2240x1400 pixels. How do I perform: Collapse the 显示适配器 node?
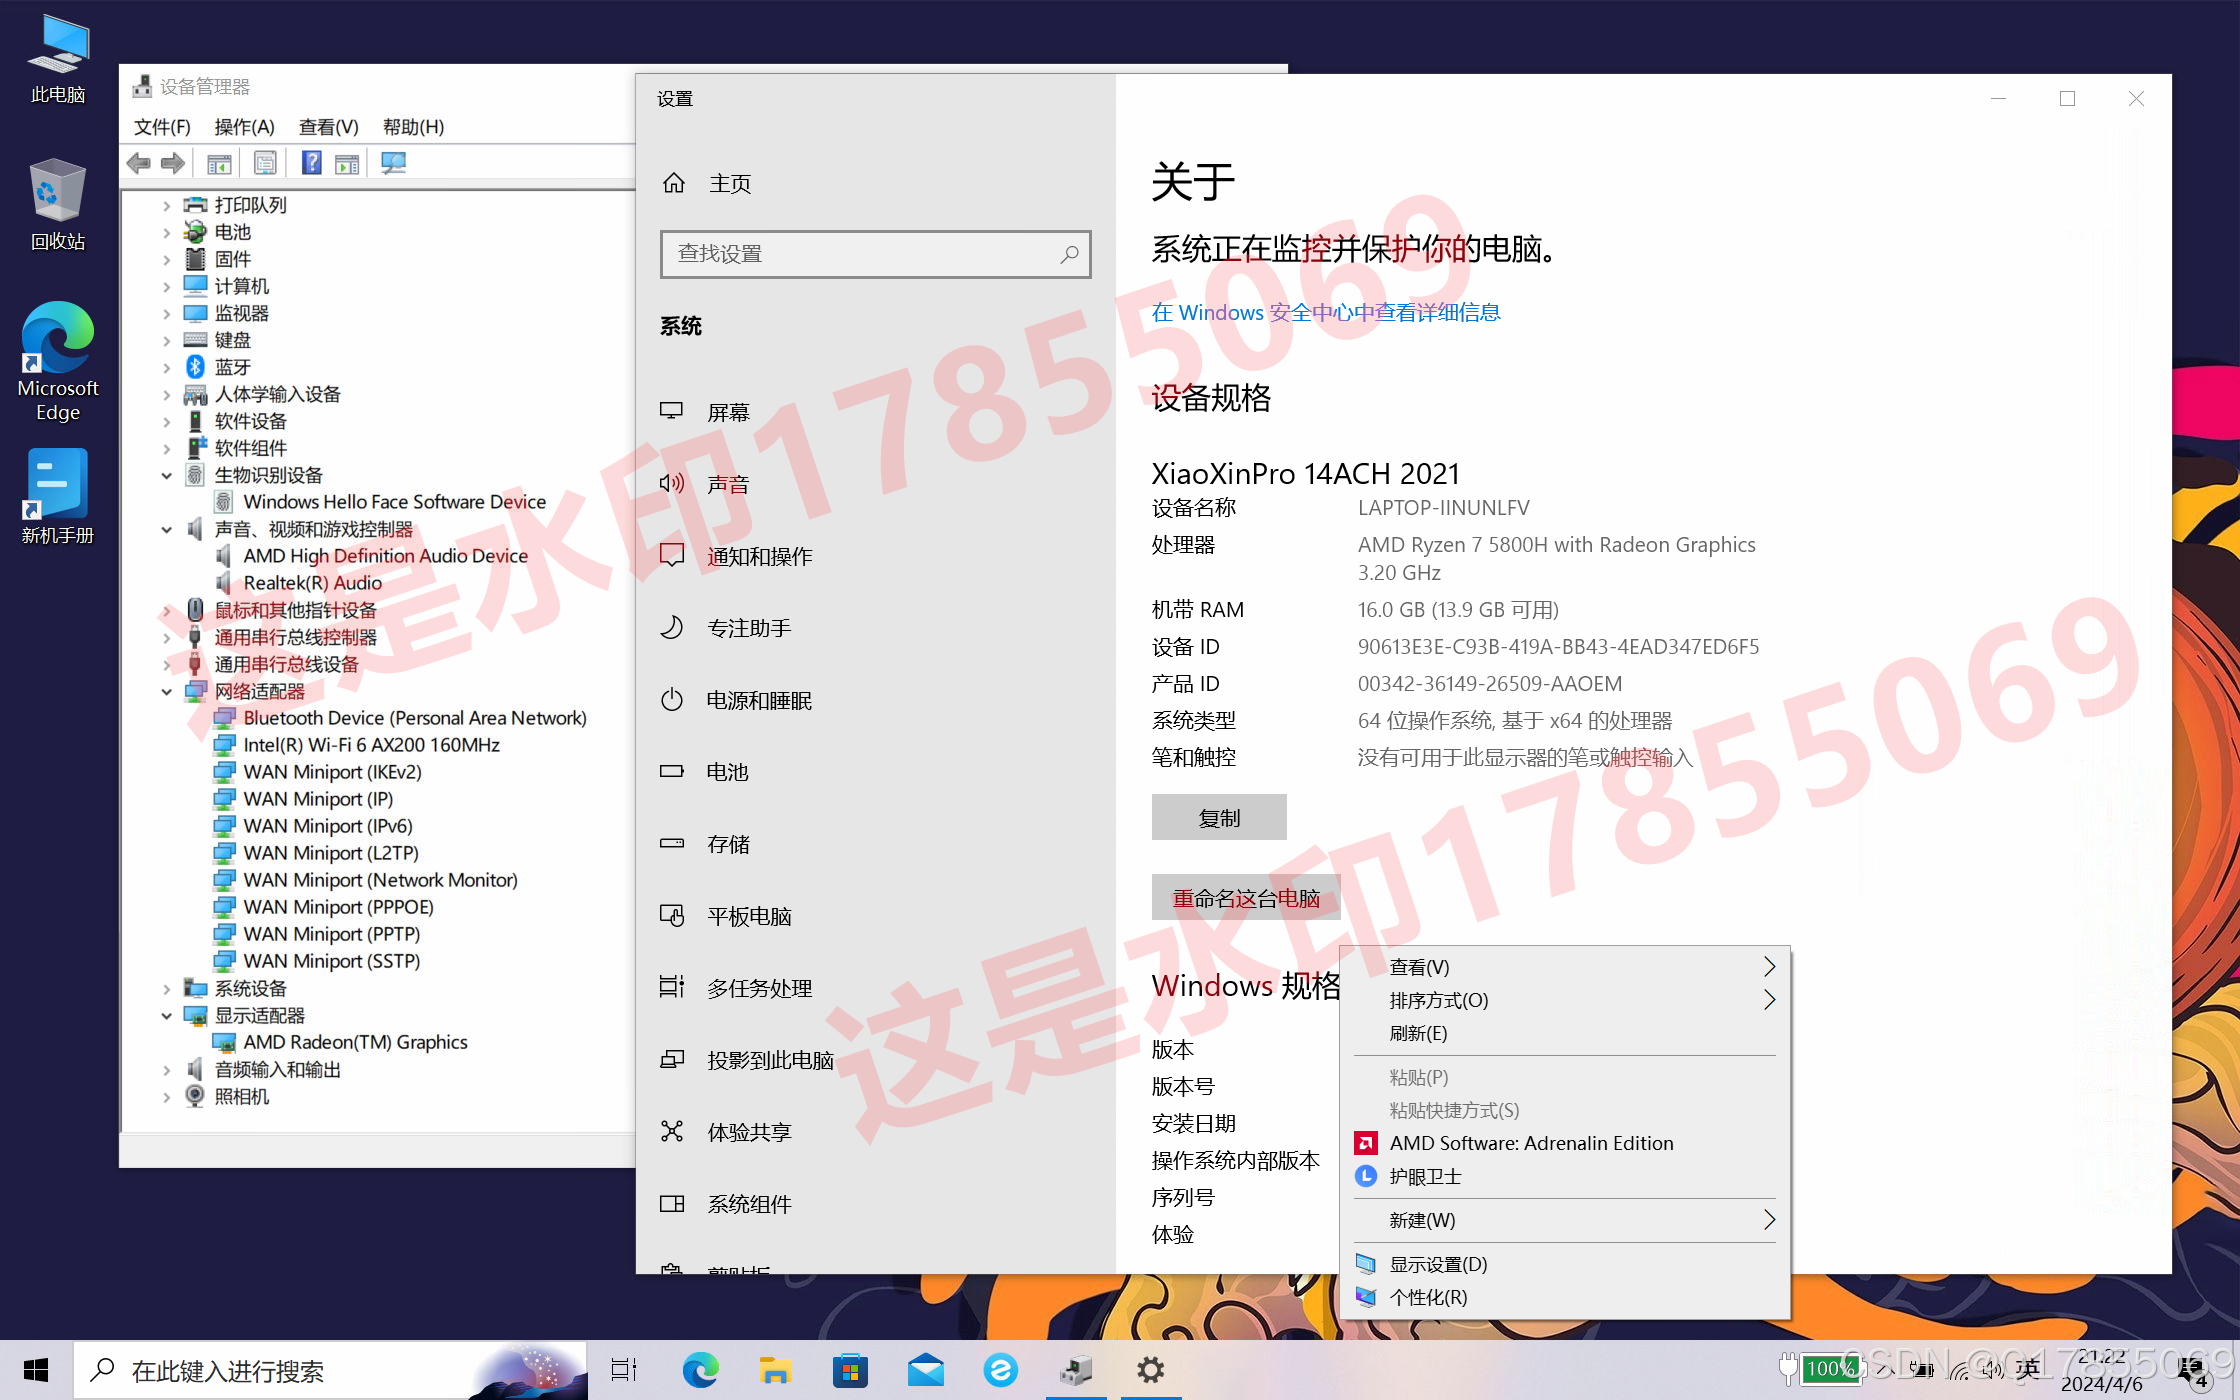pyautogui.click(x=167, y=1016)
